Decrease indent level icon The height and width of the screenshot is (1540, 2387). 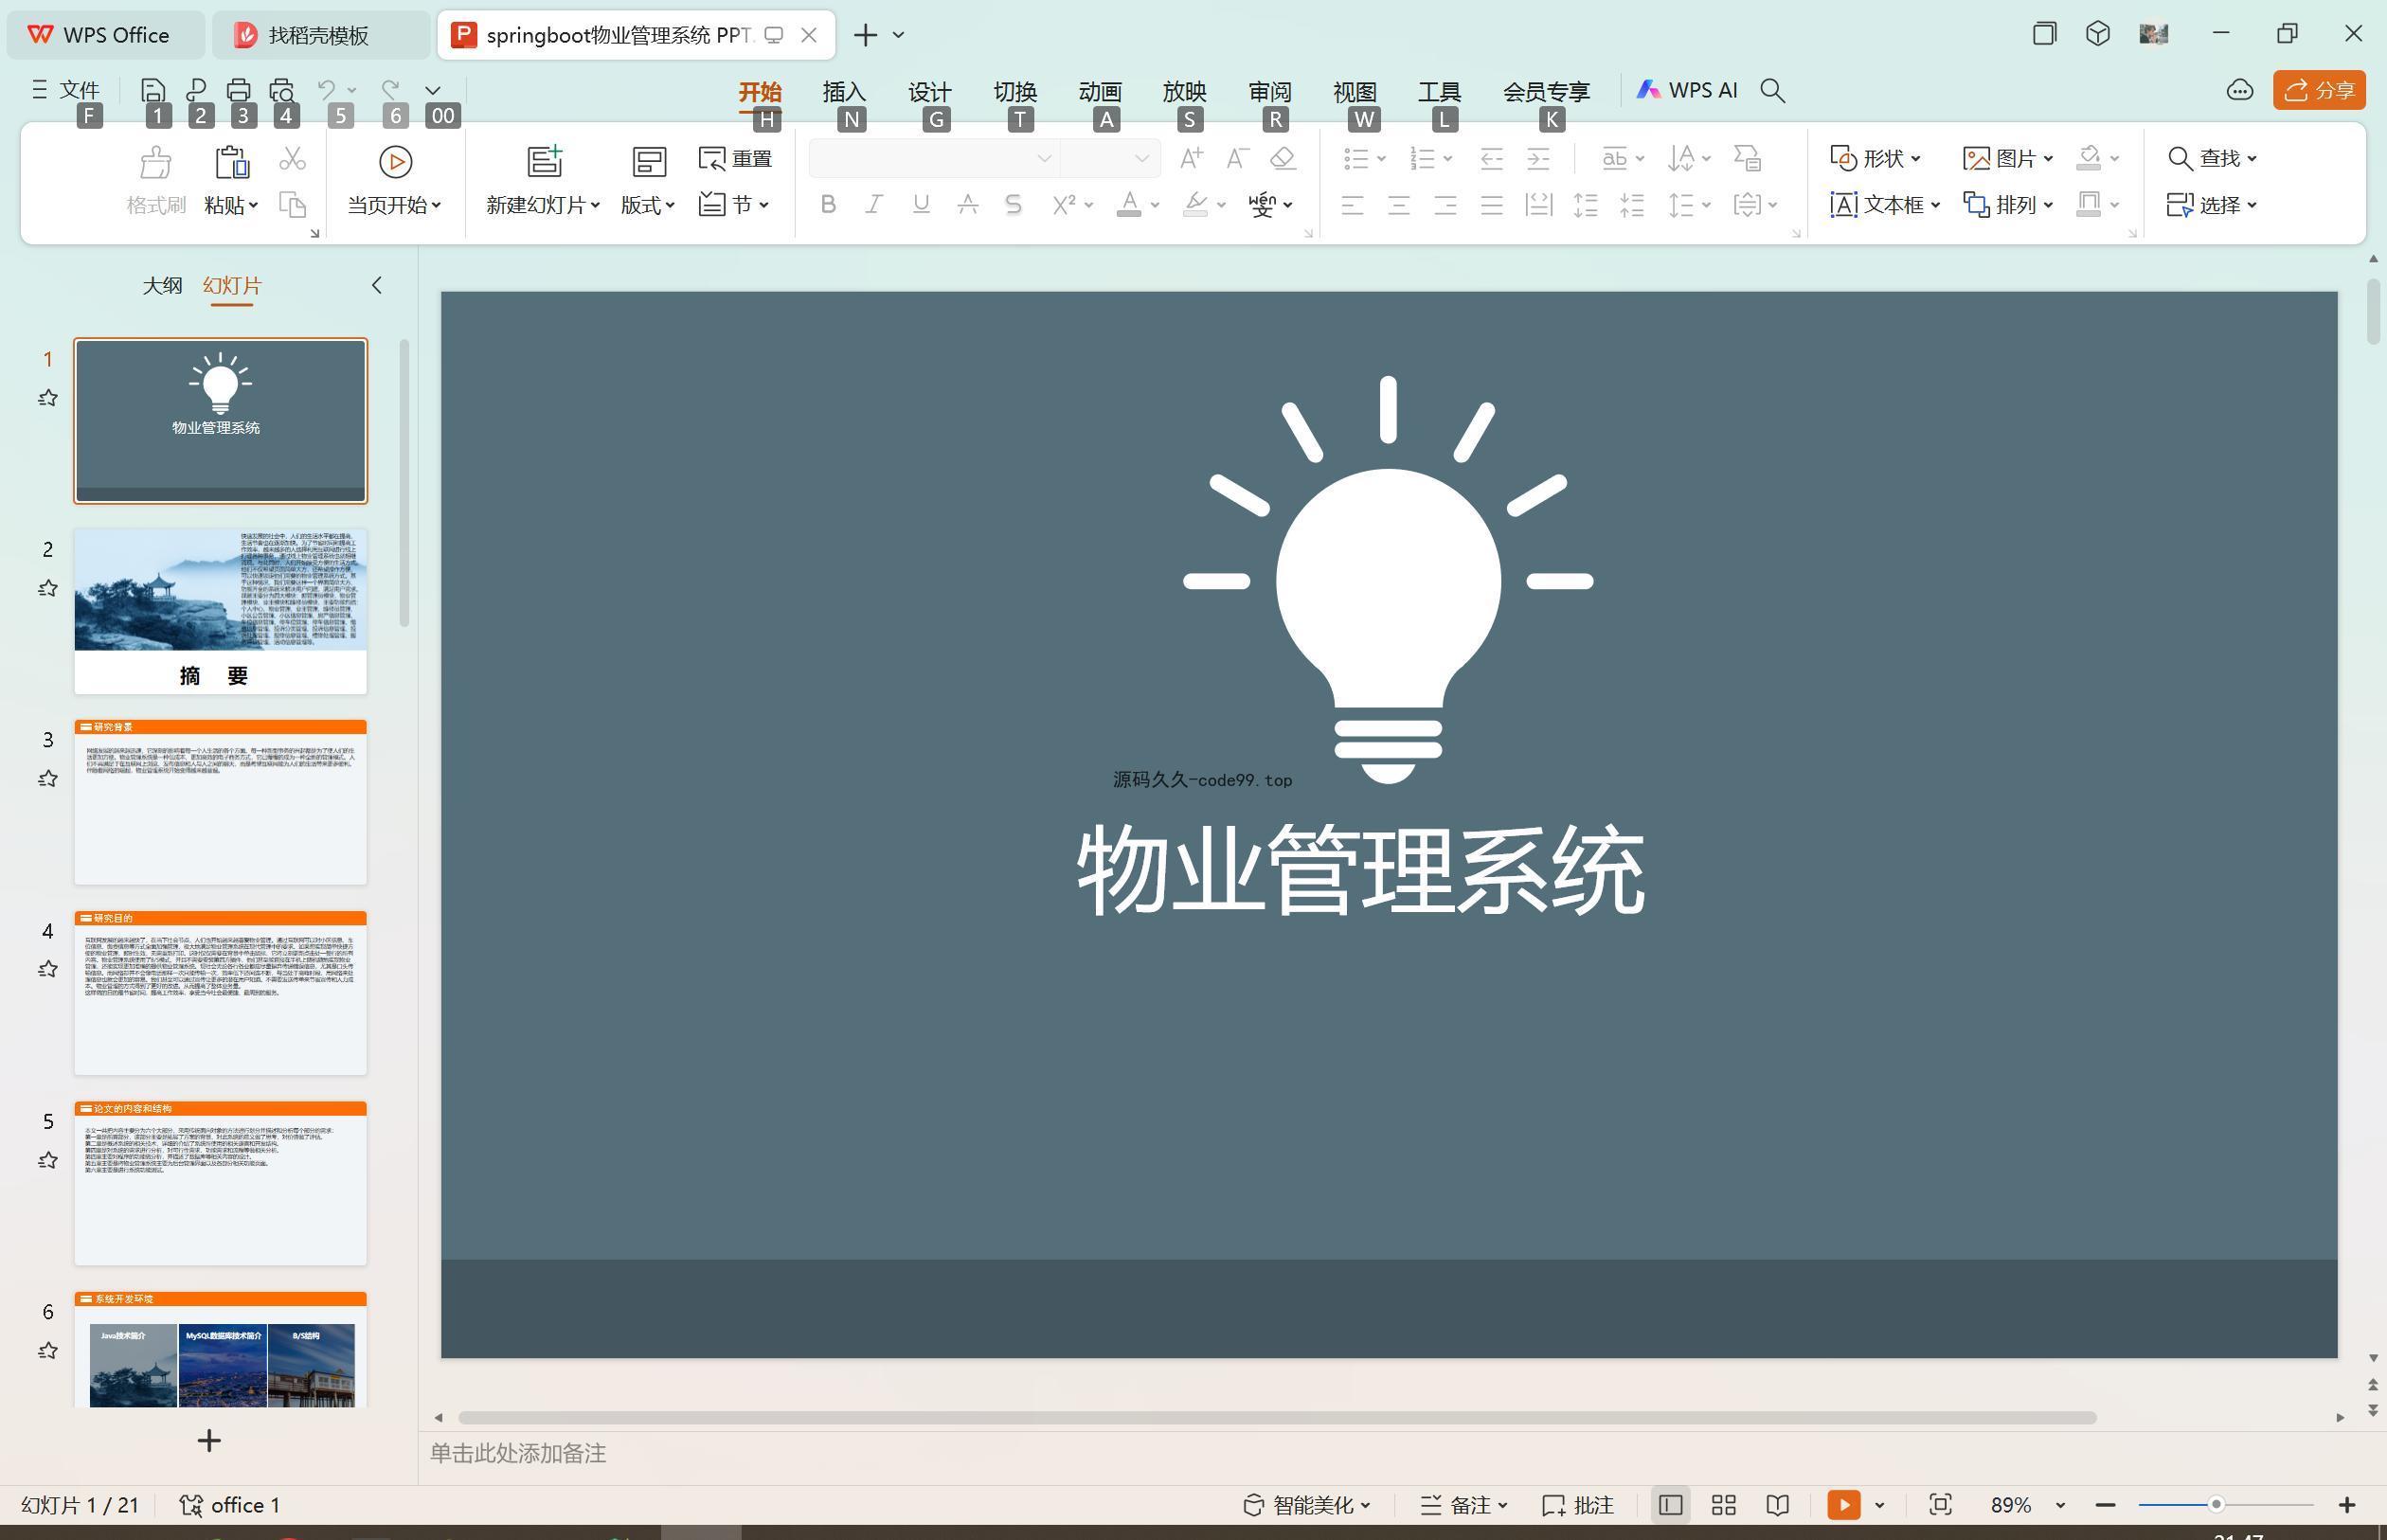[1491, 158]
